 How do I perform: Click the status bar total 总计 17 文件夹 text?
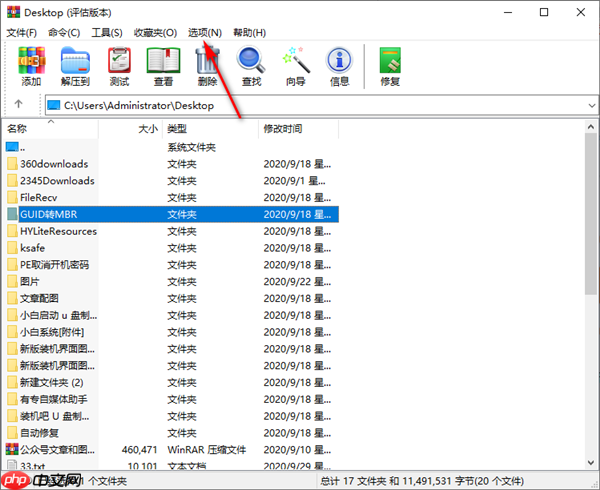[422, 480]
